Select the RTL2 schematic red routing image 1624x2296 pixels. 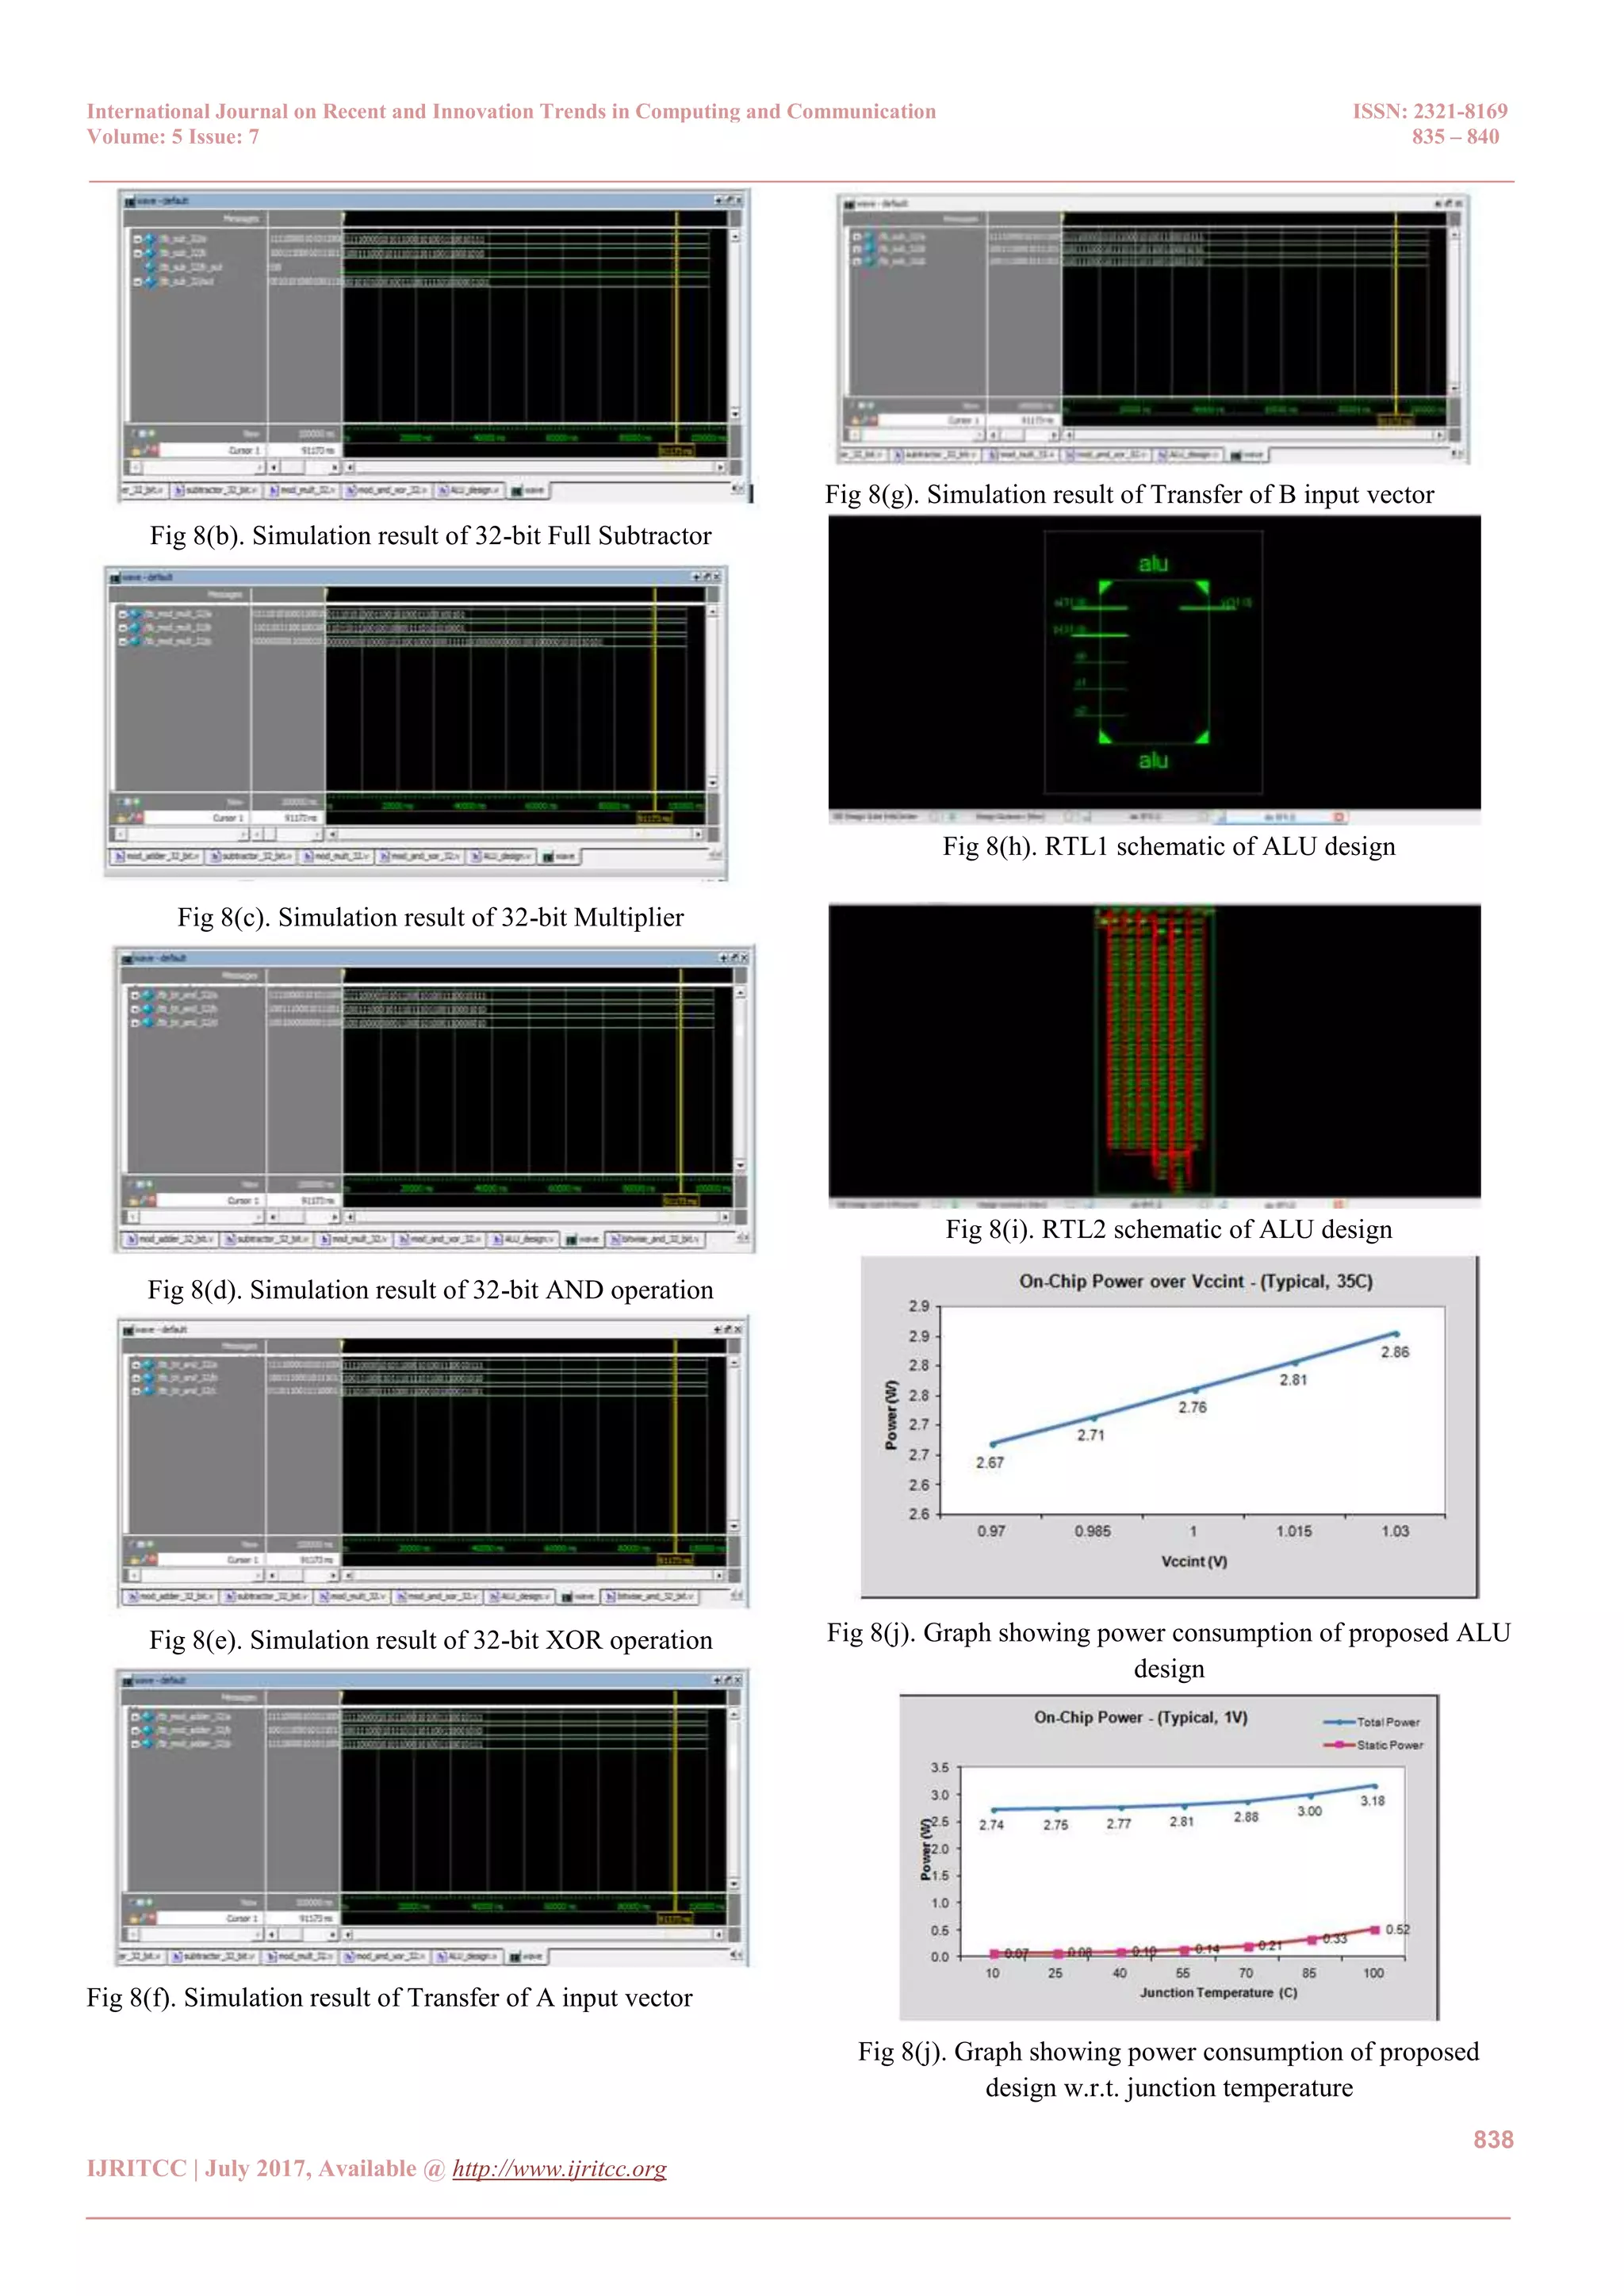[1154, 1050]
